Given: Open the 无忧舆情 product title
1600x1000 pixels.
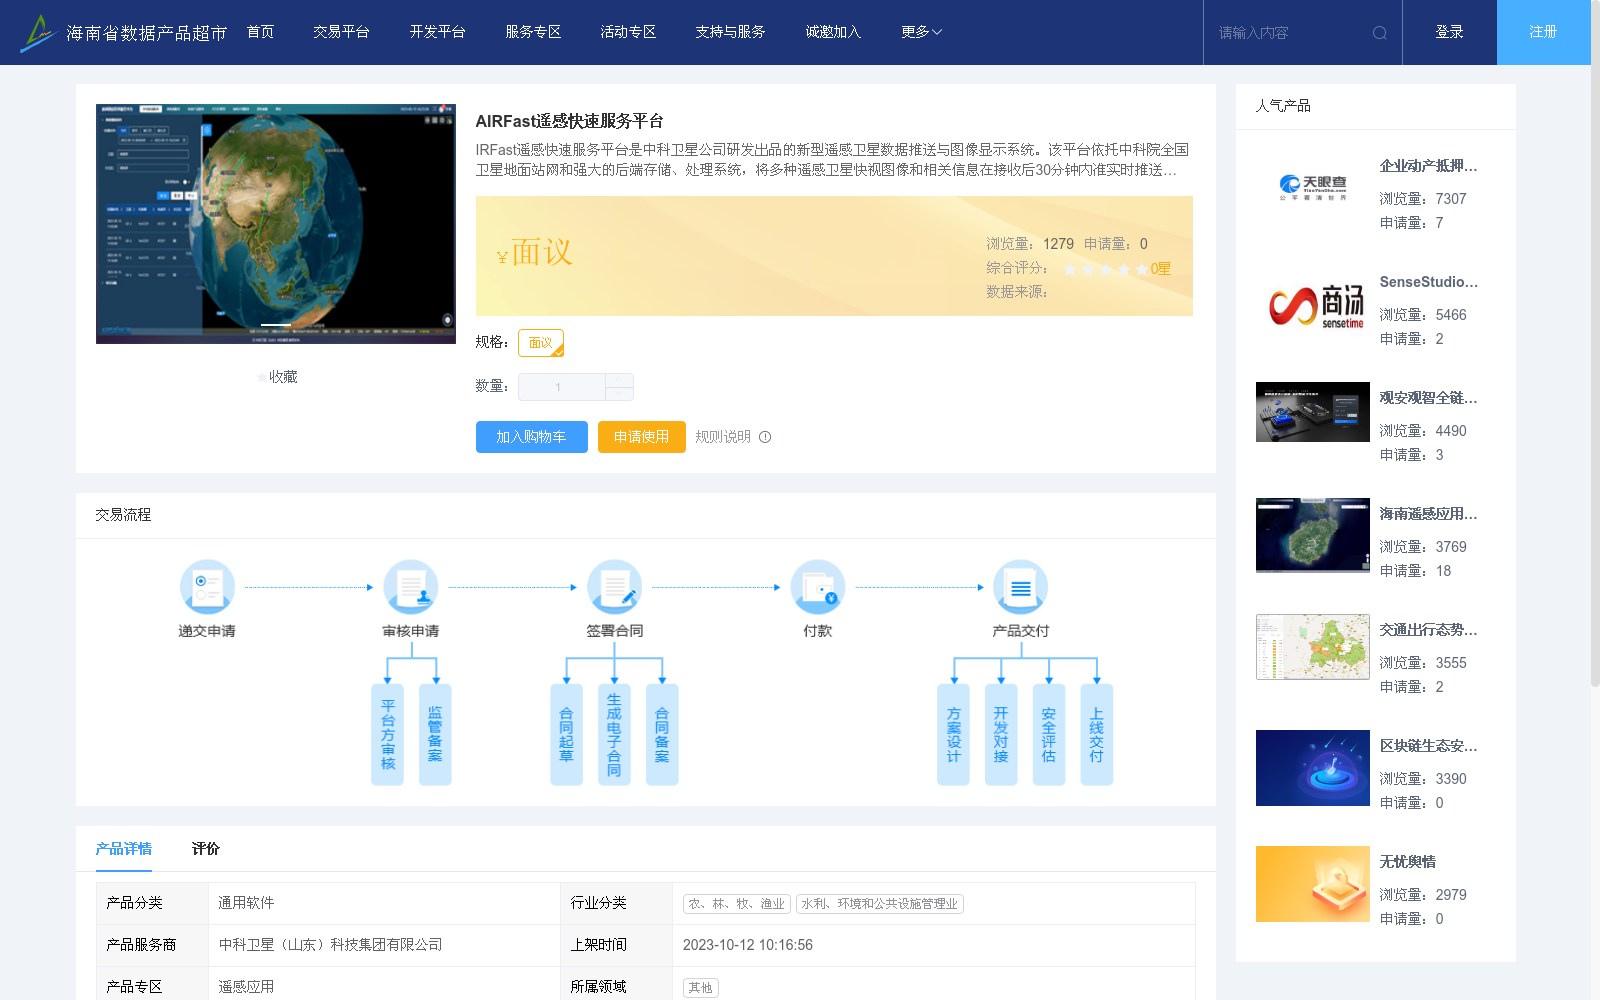Looking at the screenshot, I should click(x=1408, y=862).
